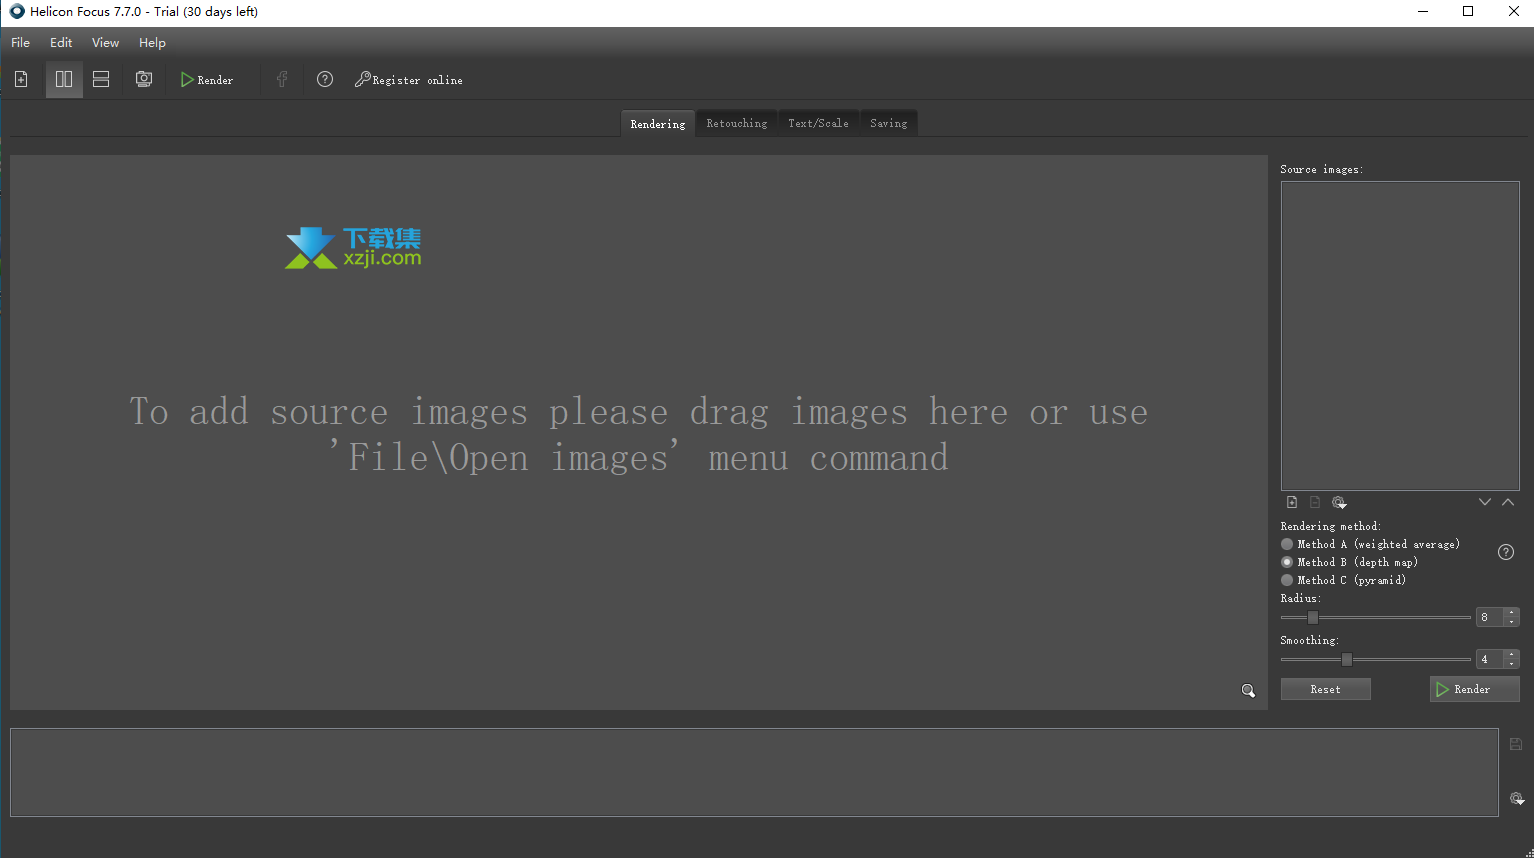The height and width of the screenshot is (858, 1534).
Task: Select Method A (weighted average)
Action: (x=1370, y=544)
